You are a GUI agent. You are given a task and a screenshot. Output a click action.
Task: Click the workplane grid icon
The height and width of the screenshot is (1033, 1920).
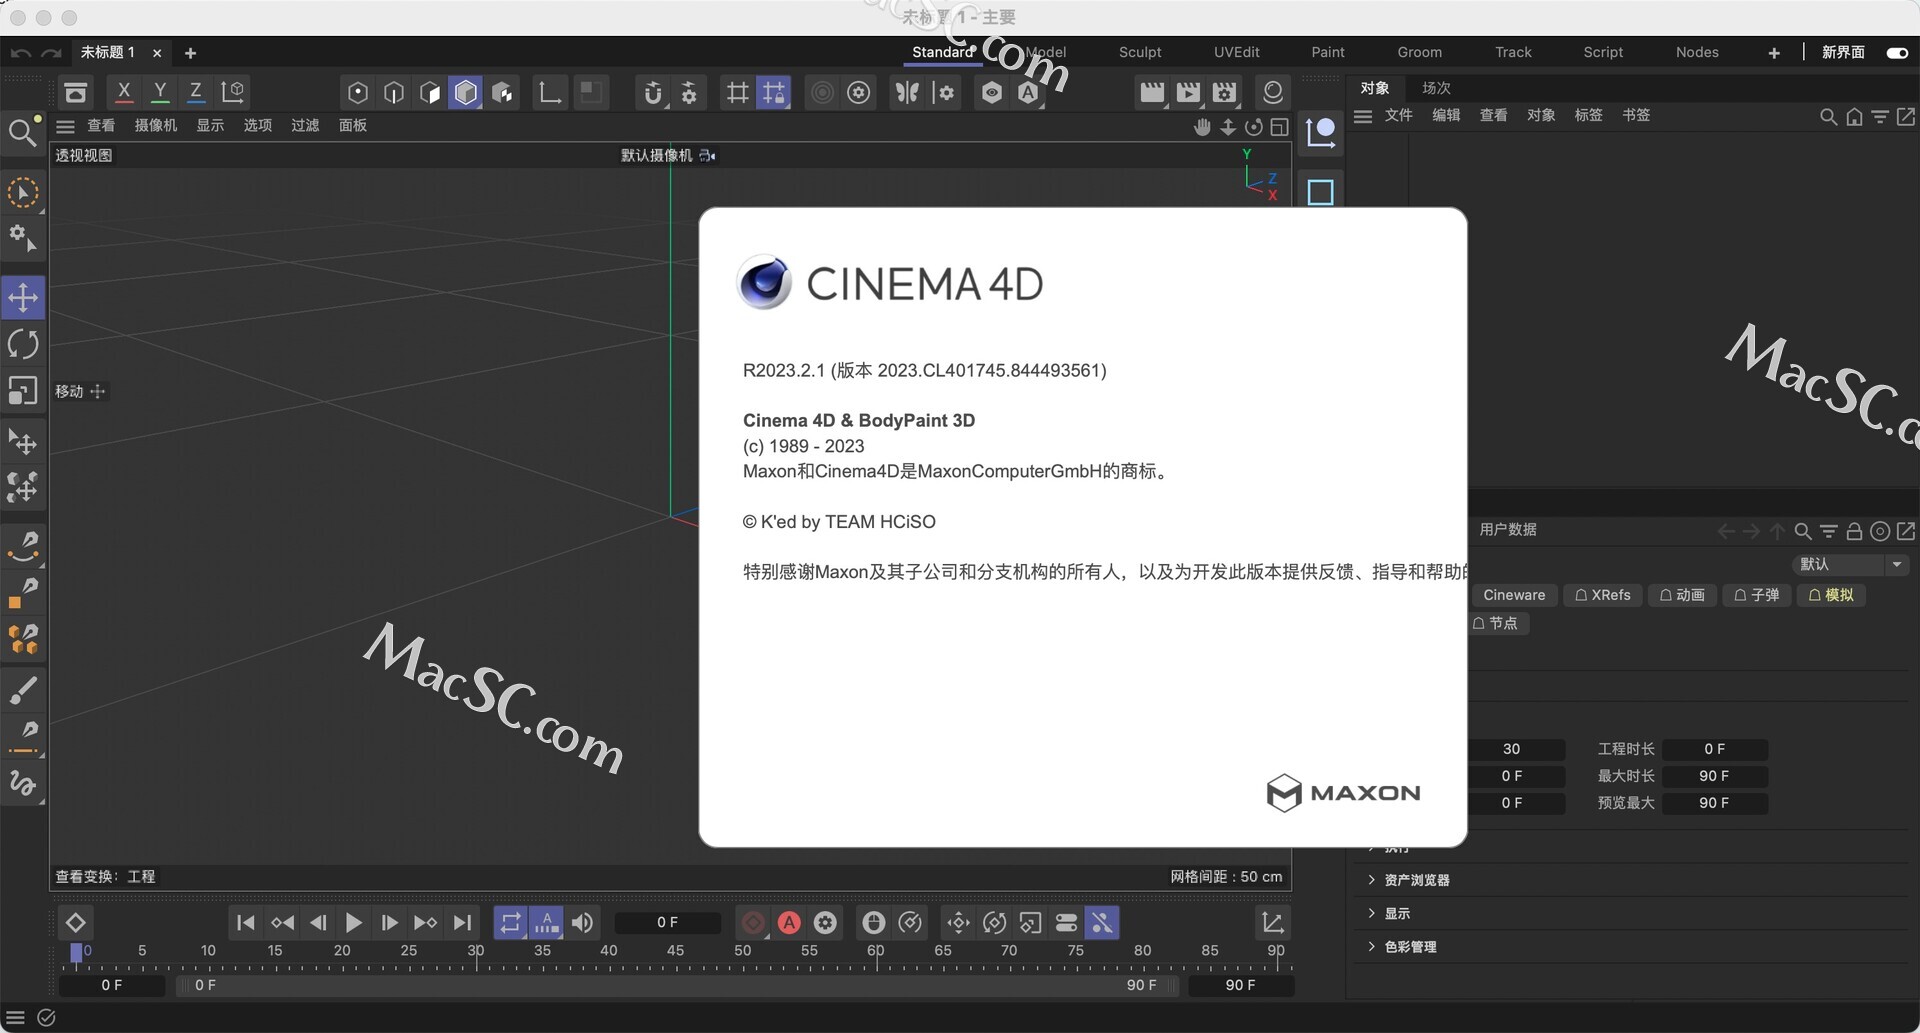tap(737, 92)
